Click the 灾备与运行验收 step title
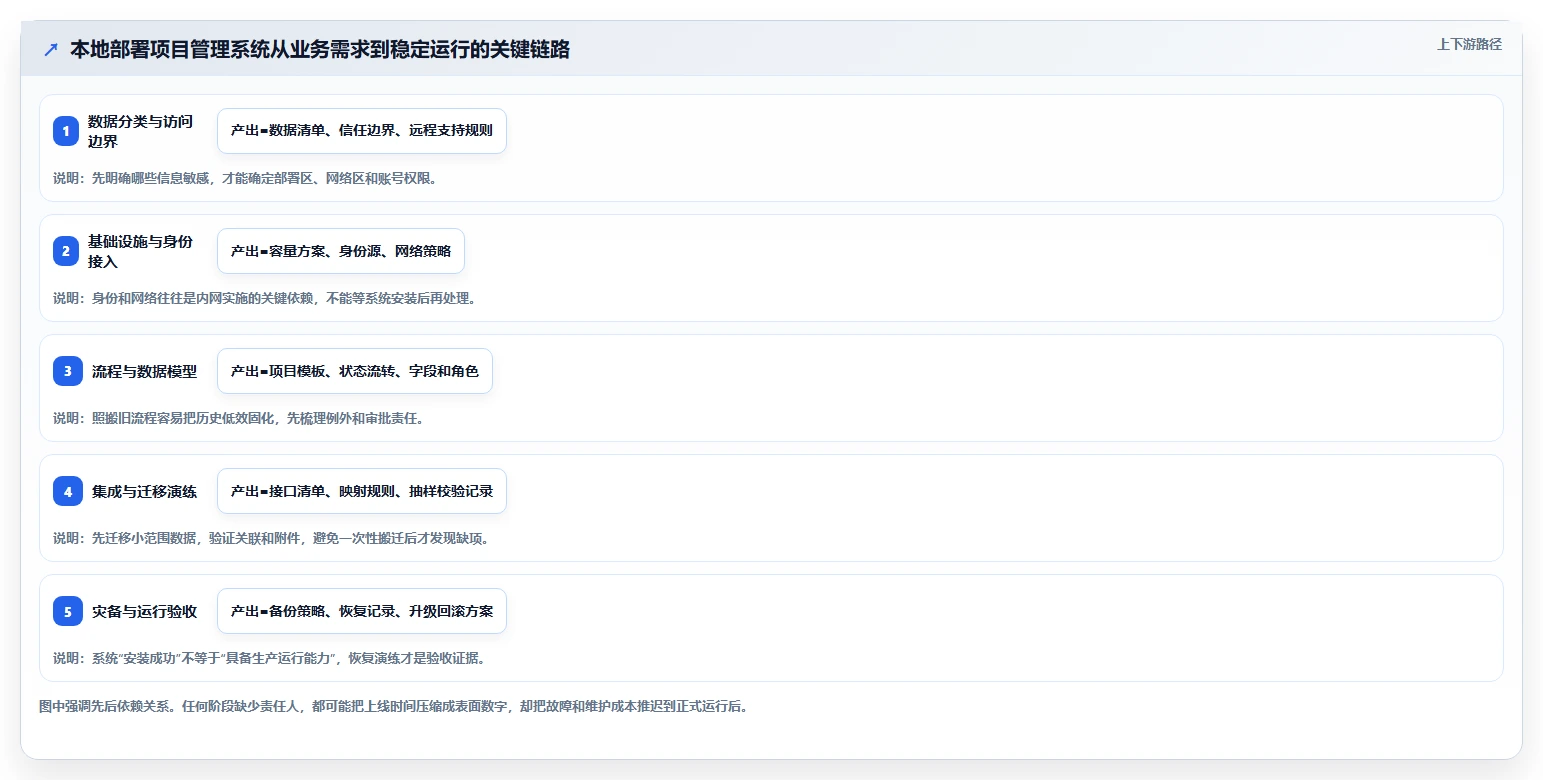The width and height of the screenshot is (1543, 780). point(144,611)
